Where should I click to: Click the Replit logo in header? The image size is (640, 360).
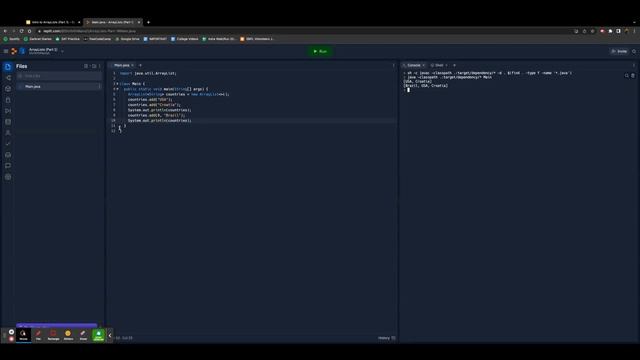[x=14, y=51]
